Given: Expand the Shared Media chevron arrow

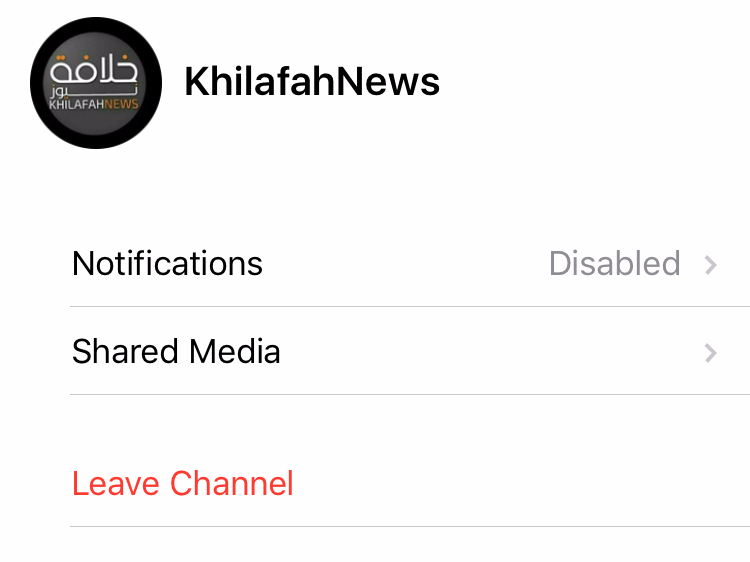Looking at the screenshot, I should tap(711, 353).
